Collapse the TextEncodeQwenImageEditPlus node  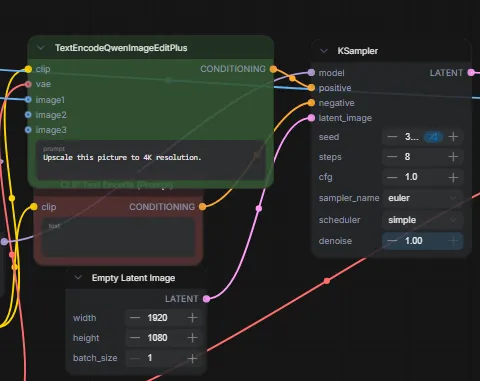[41, 48]
